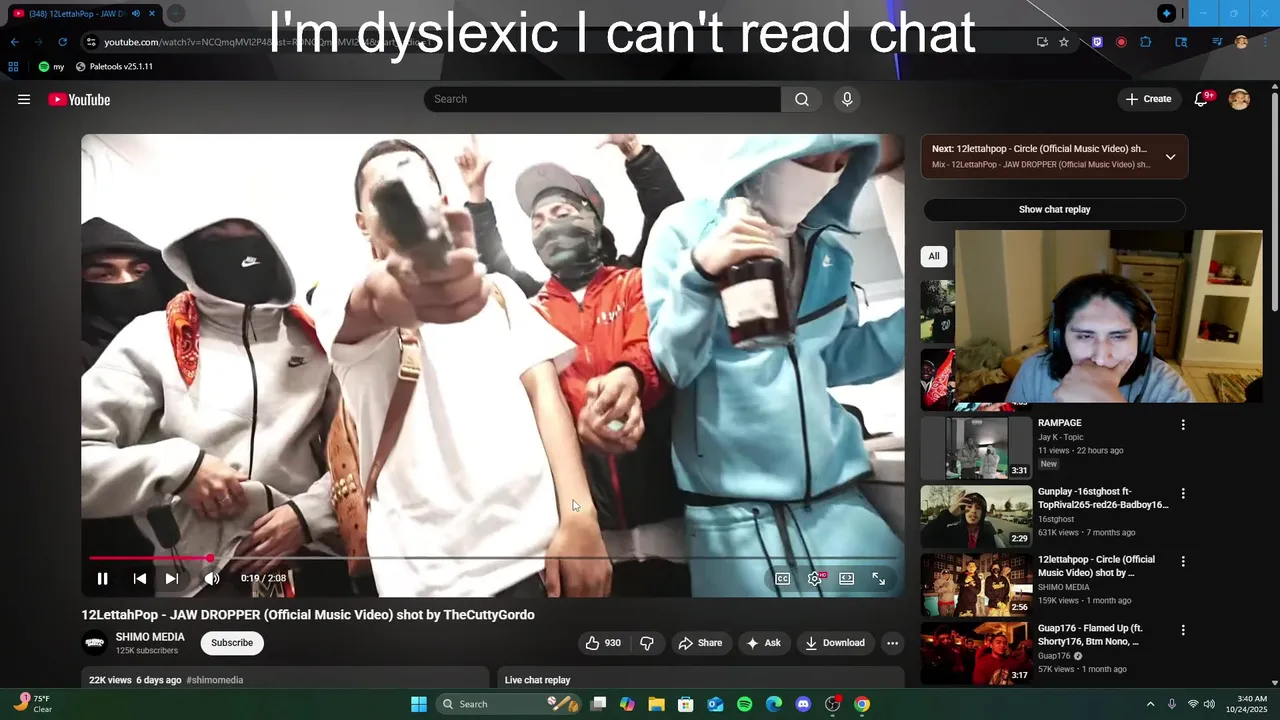
Task: Open the taskbar clock showing 3:40 AM
Action: pyautogui.click(x=1252, y=704)
